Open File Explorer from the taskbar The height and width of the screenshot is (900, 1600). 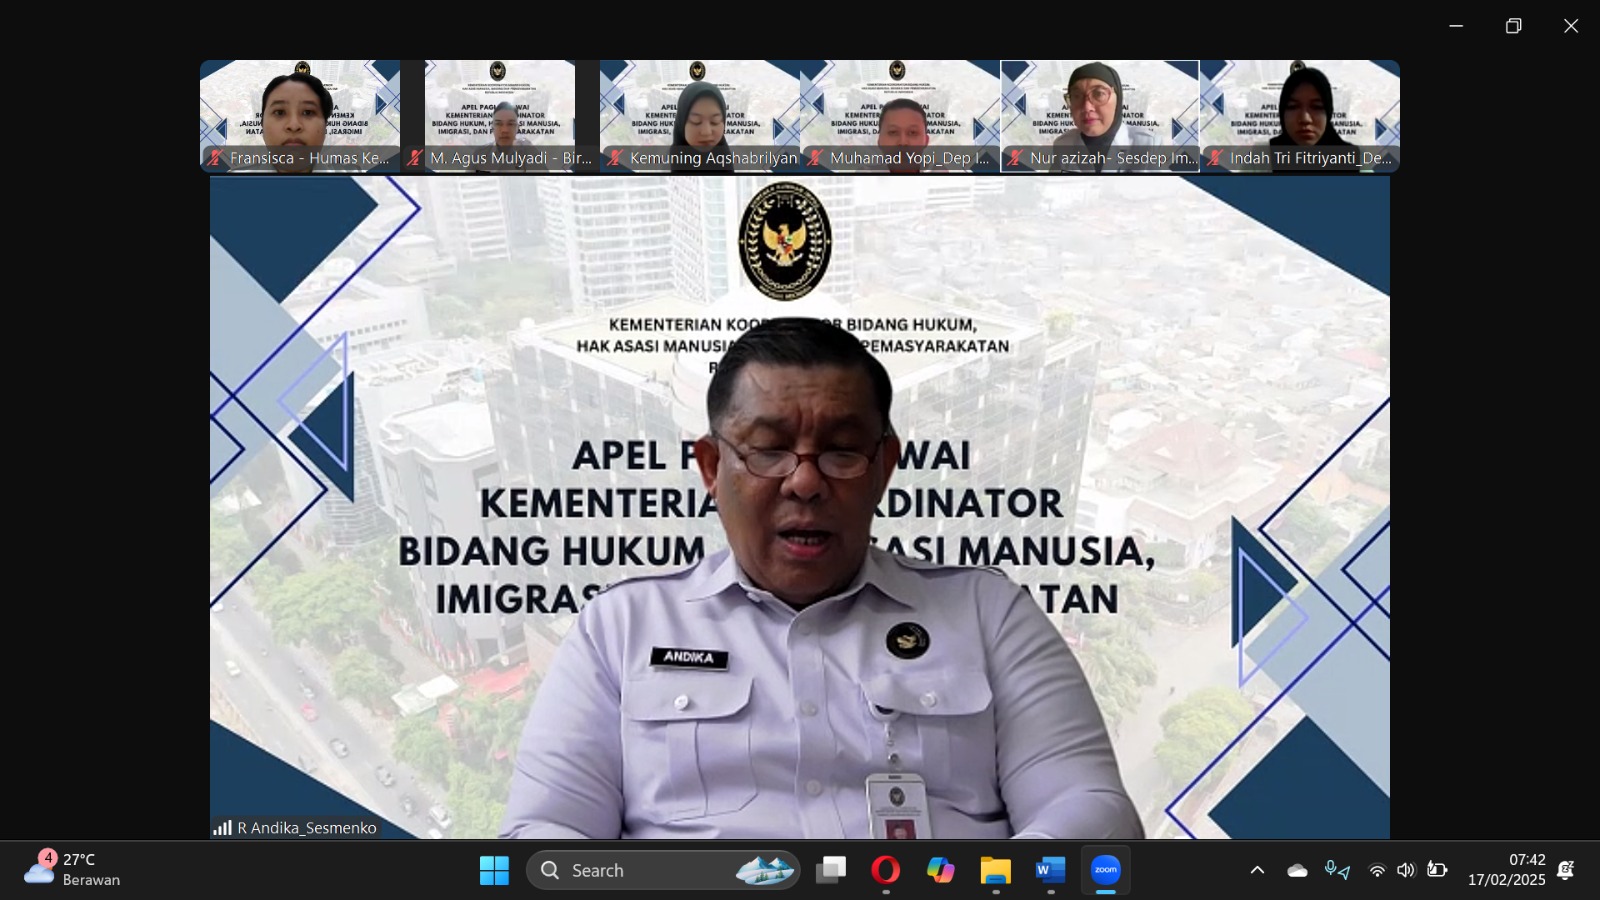(995, 870)
